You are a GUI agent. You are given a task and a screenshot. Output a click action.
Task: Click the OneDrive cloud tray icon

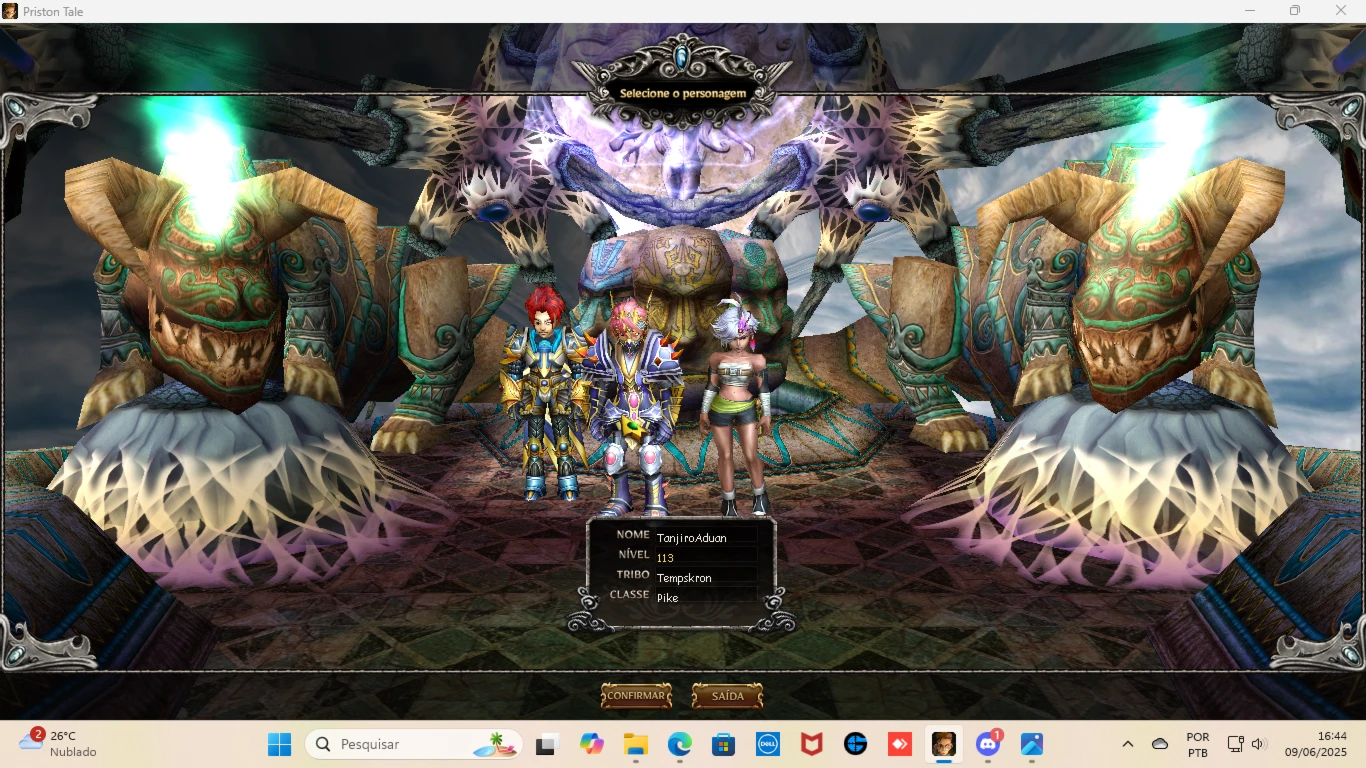[x=1160, y=744]
